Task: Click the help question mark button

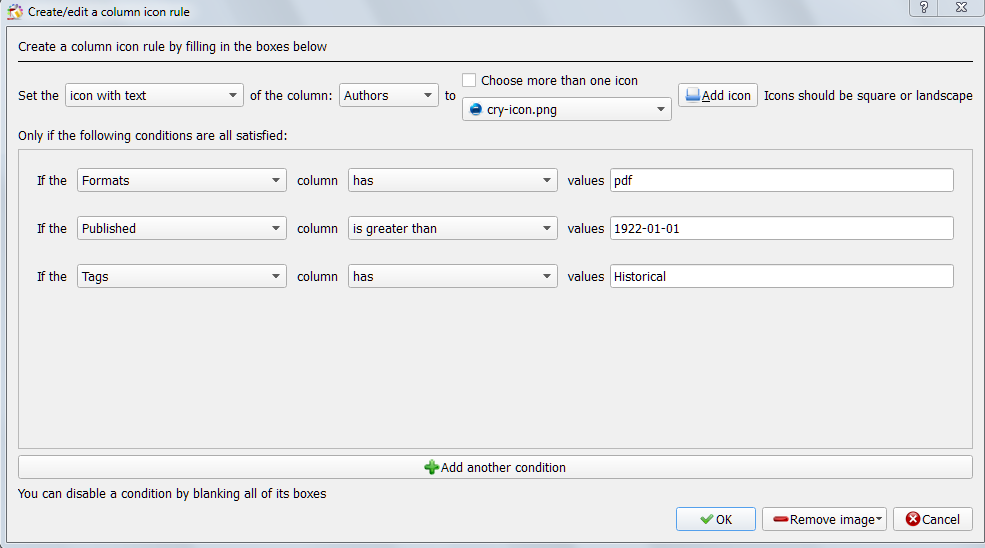Action: point(923,8)
